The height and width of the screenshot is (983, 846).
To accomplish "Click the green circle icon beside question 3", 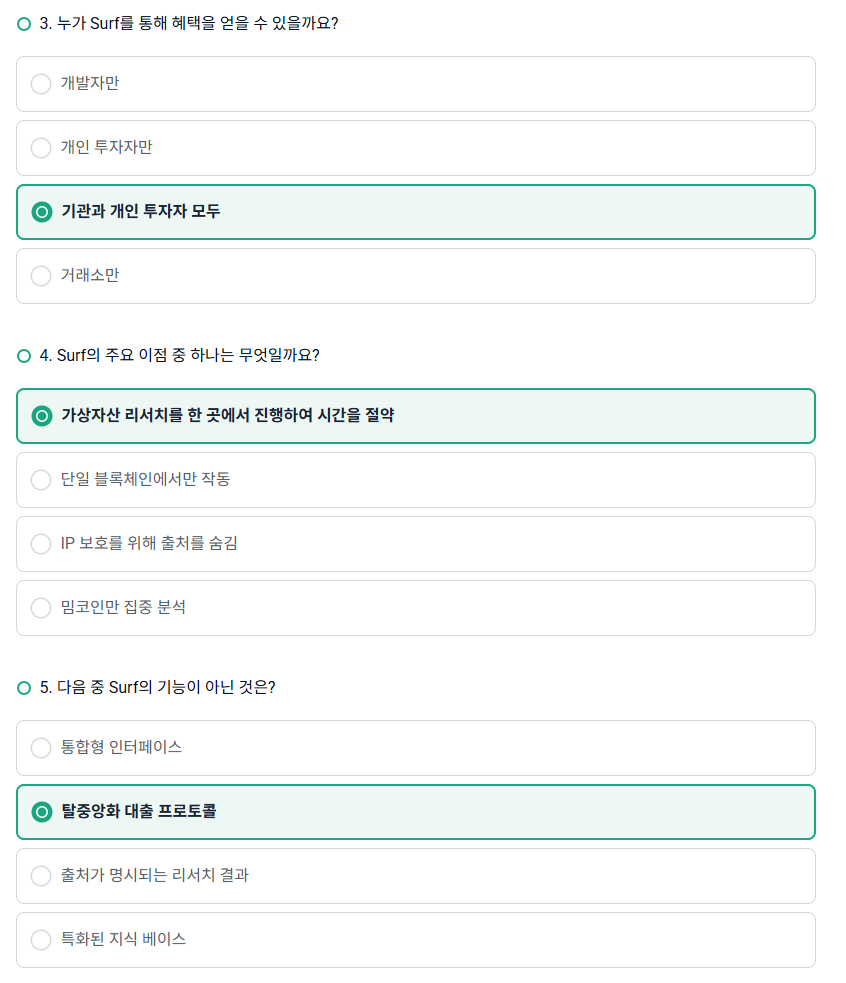I will (24, 24).
